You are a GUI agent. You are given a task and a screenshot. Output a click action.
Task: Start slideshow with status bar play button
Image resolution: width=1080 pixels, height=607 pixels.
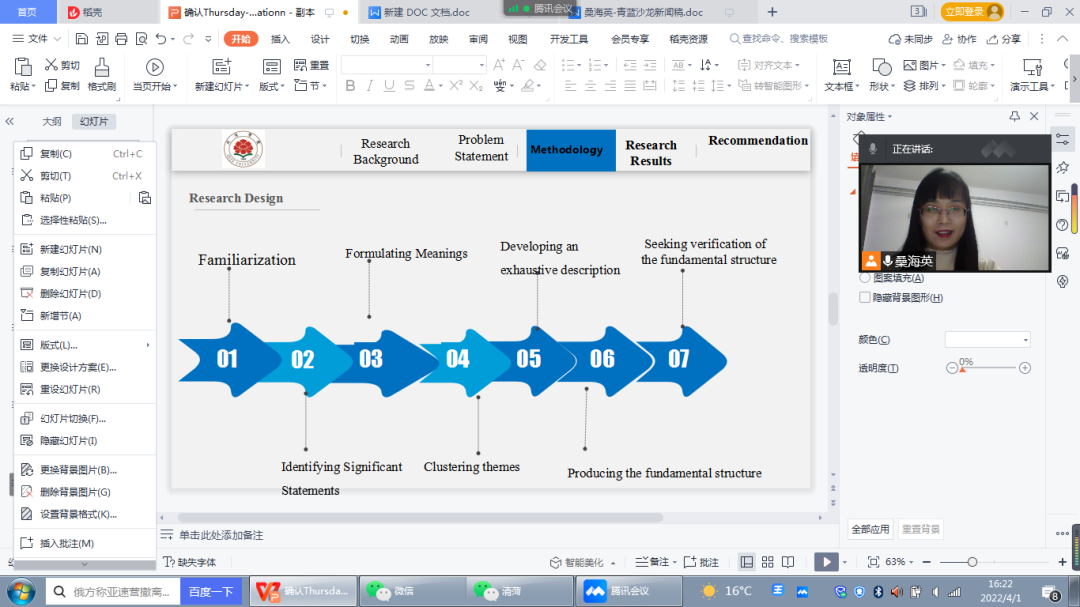(x=825, y=562)
